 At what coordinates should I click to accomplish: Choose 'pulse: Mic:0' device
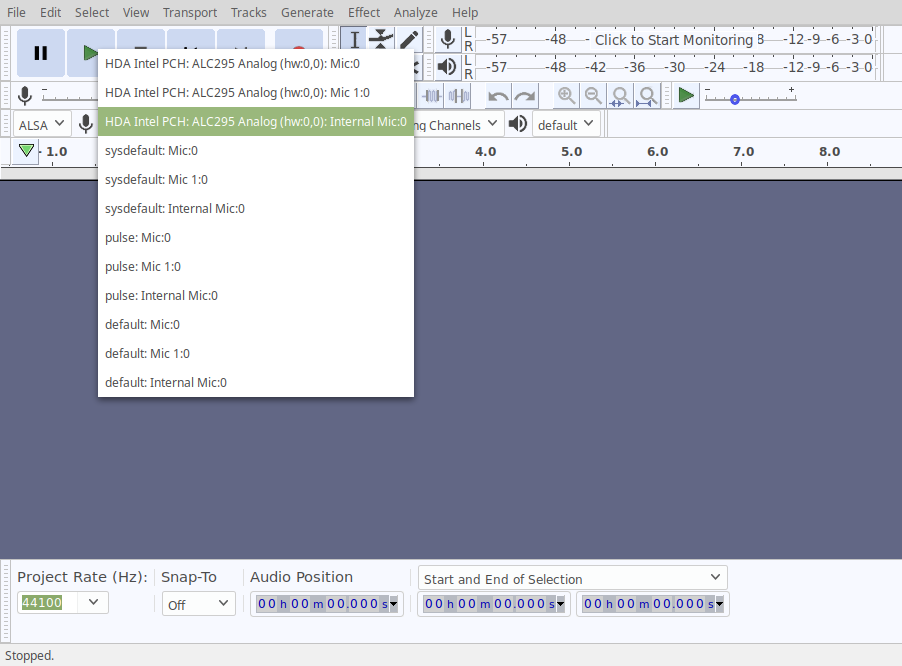[256, 238]
